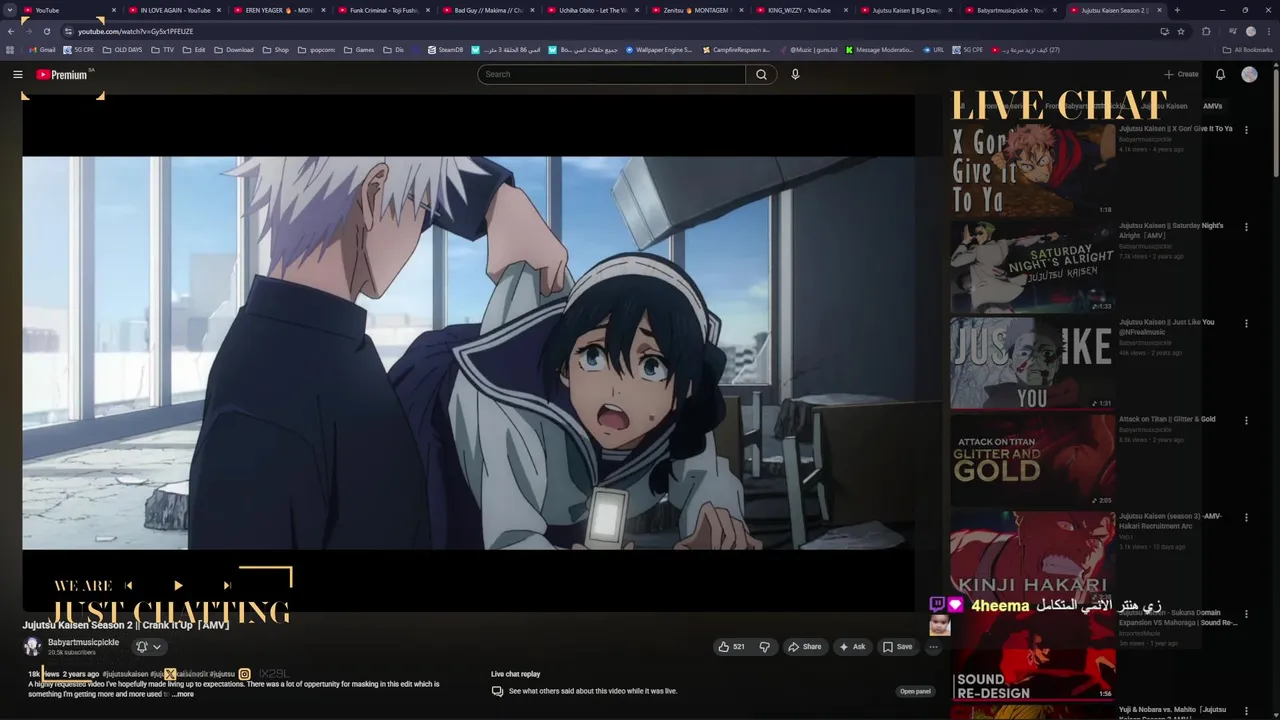Go to the previous video
Viewport: 1280px width, 720px height.
(x=129, y=585)
